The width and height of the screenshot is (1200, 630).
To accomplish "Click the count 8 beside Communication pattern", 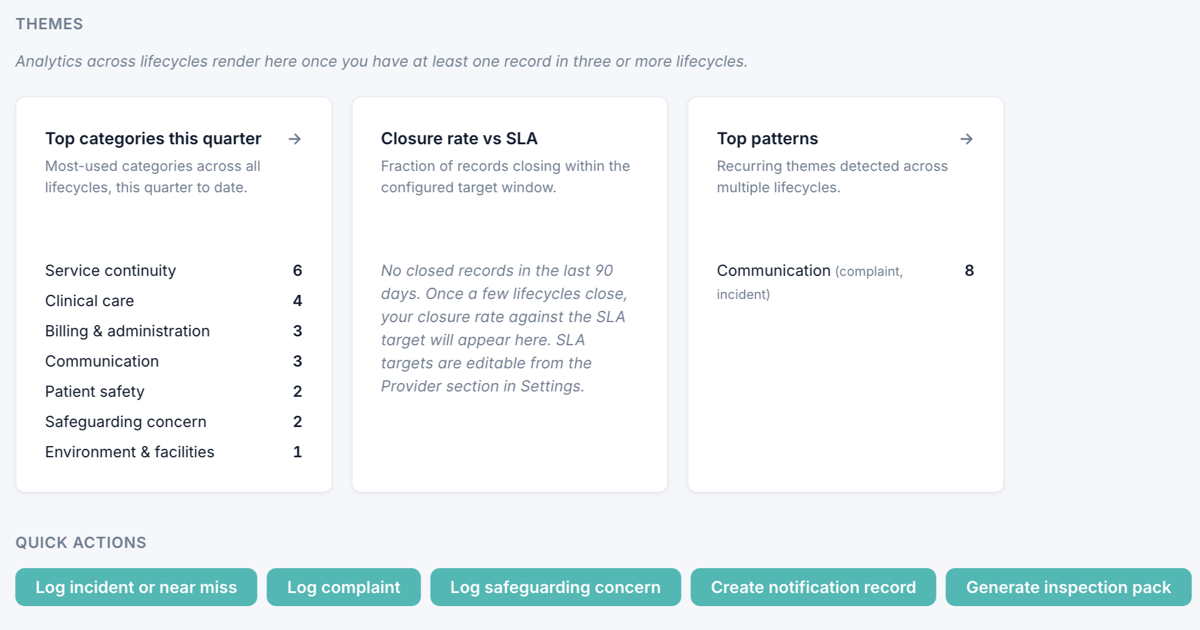I will [x=969, y=271].
